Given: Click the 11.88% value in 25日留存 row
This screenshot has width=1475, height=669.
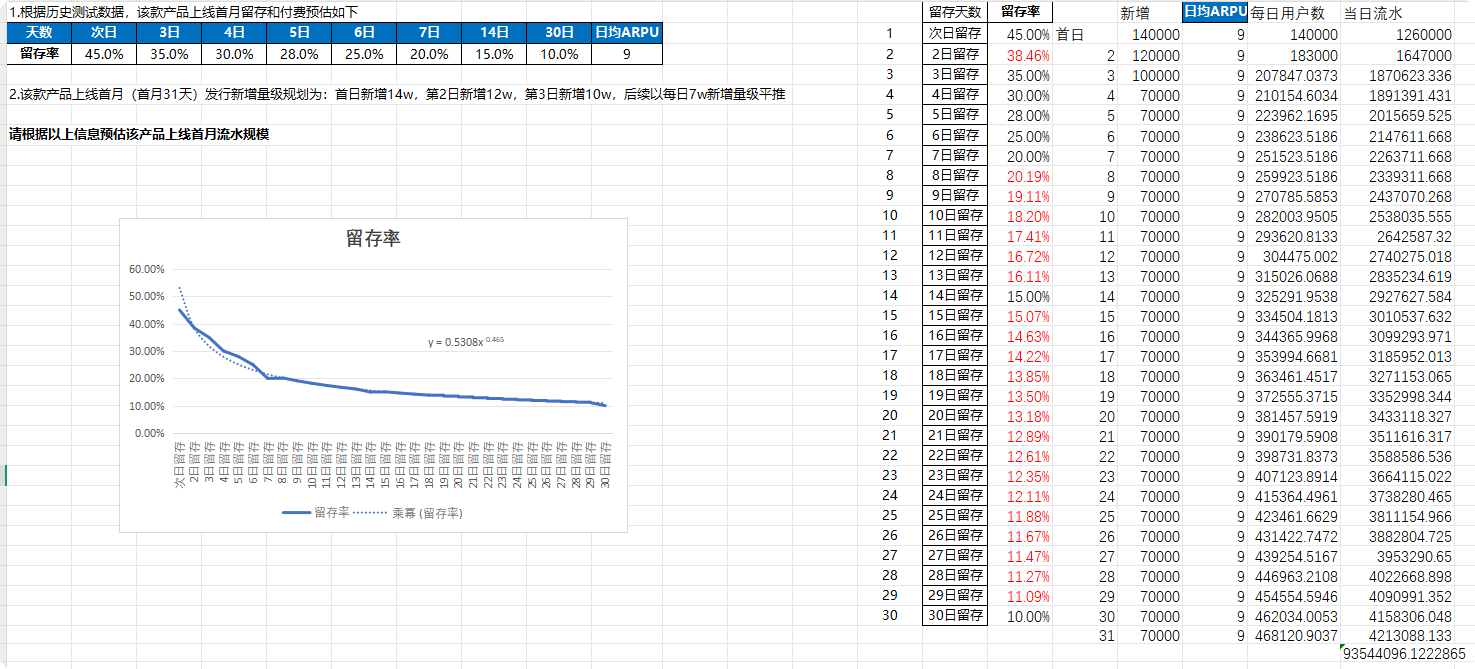Looking at the screenshot, I should click(x=1028, y=515).
